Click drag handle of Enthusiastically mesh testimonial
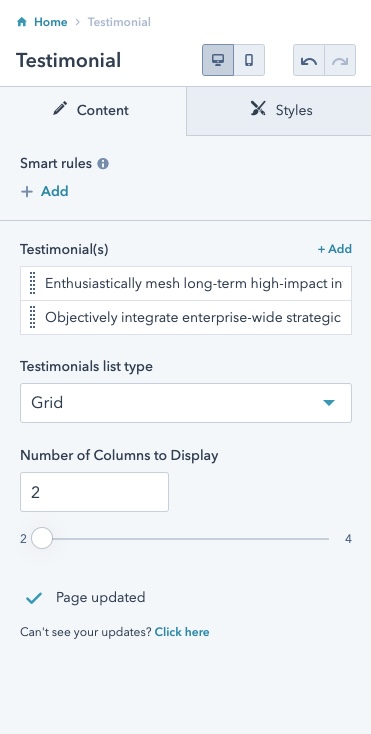 [33, 284]
